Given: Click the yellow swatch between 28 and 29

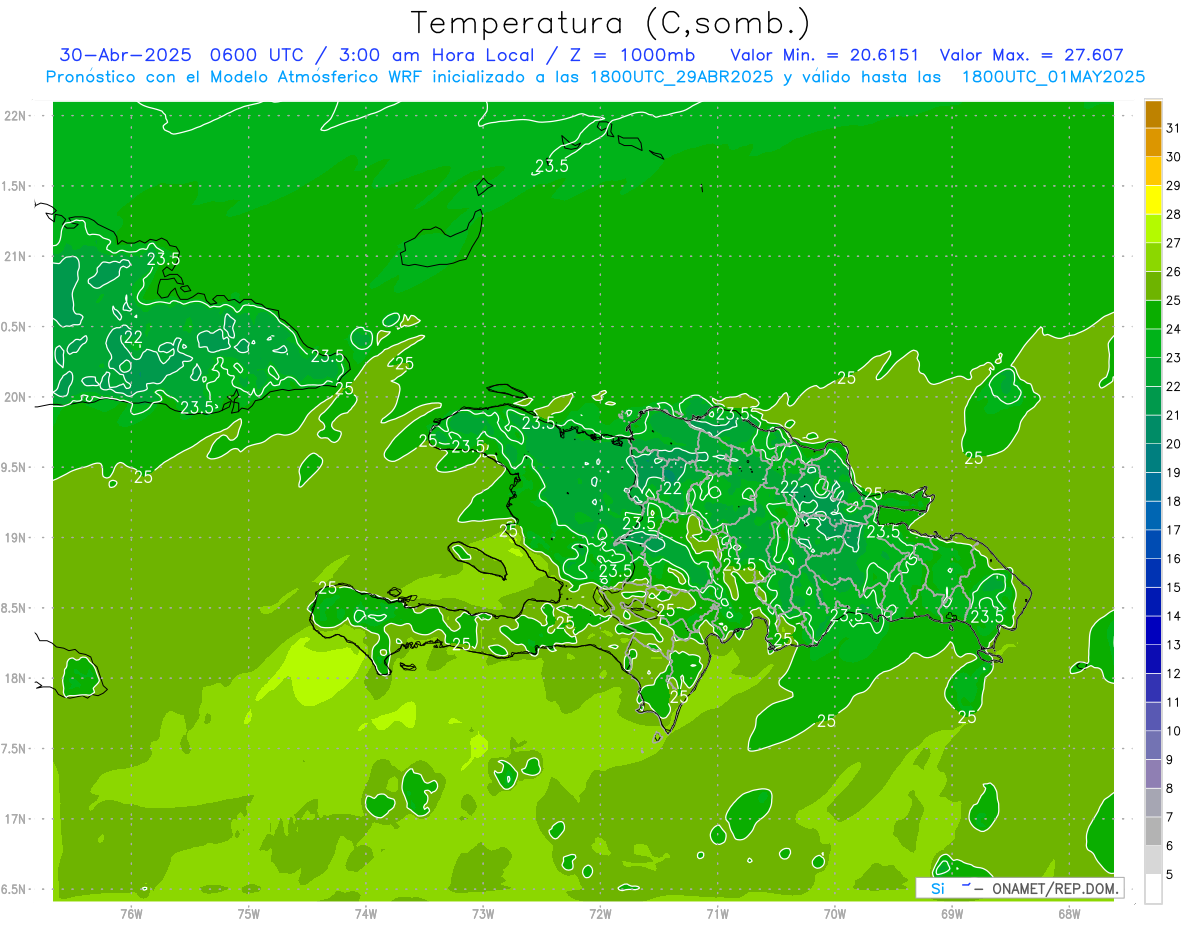Looking at the screenshot, I should tap(1153, 201).
